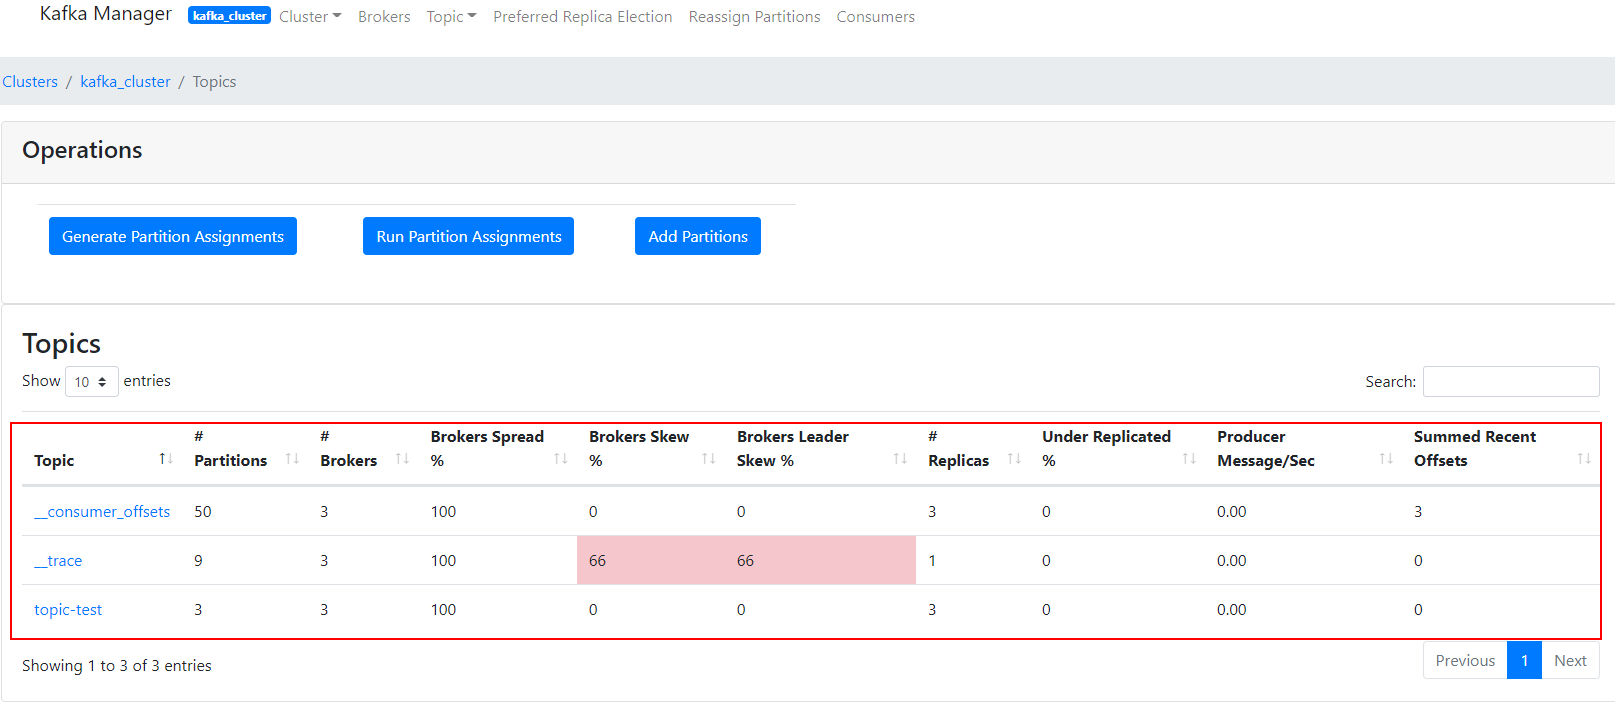Open Preferred Replica Election page

pos(582,17)
